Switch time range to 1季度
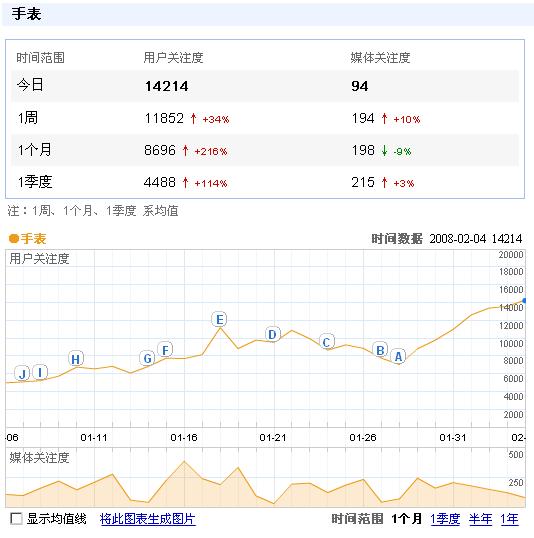The height and width of the screenshot is (538, 534). coord(445,519)
